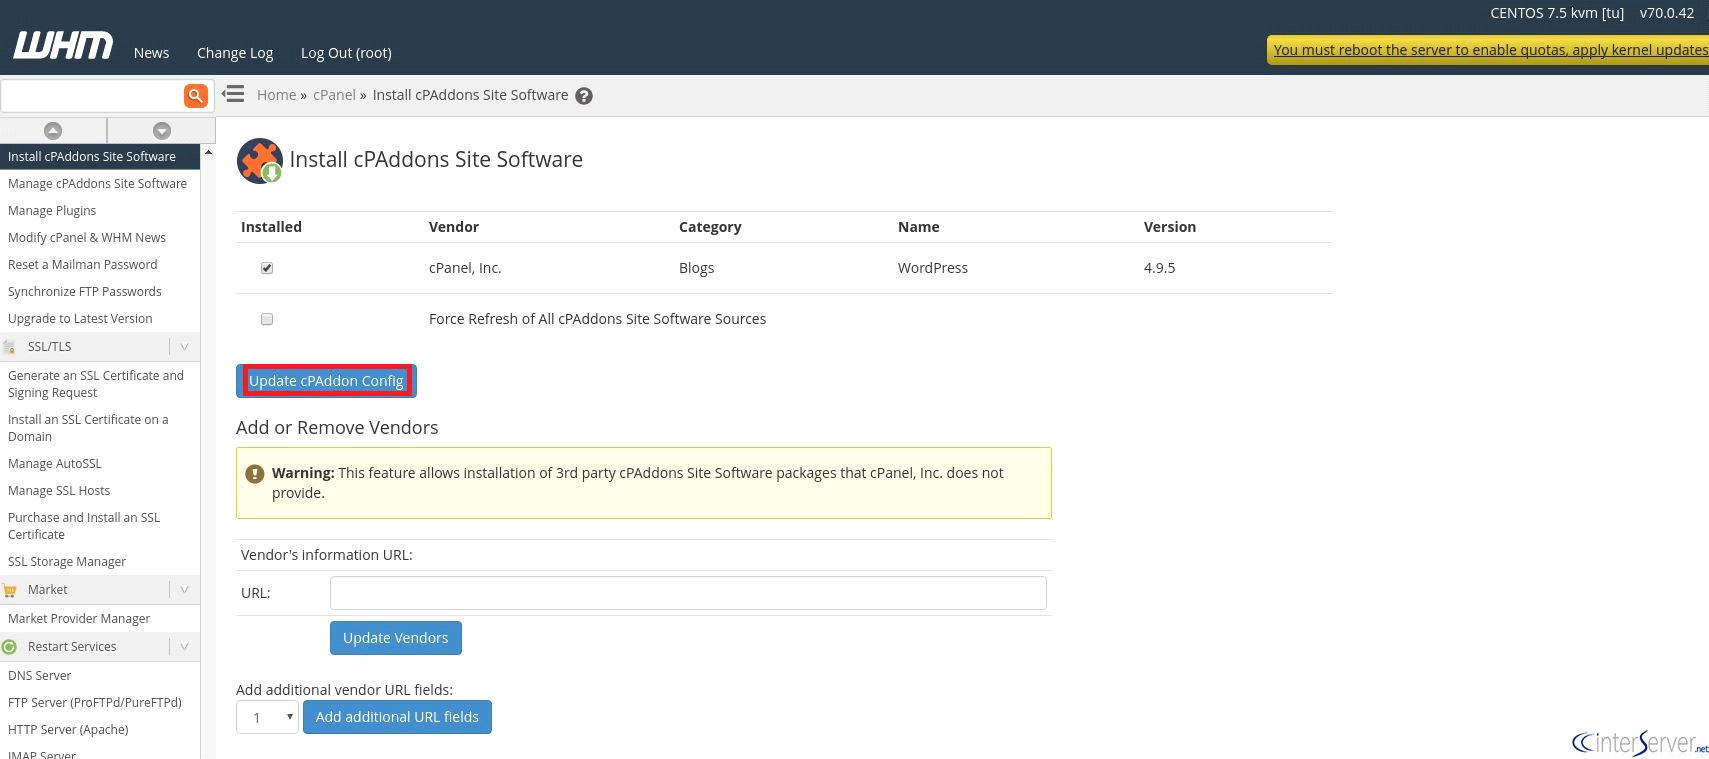
Task: Collapse the Restart Services section chevron
Action: [184, 647]
